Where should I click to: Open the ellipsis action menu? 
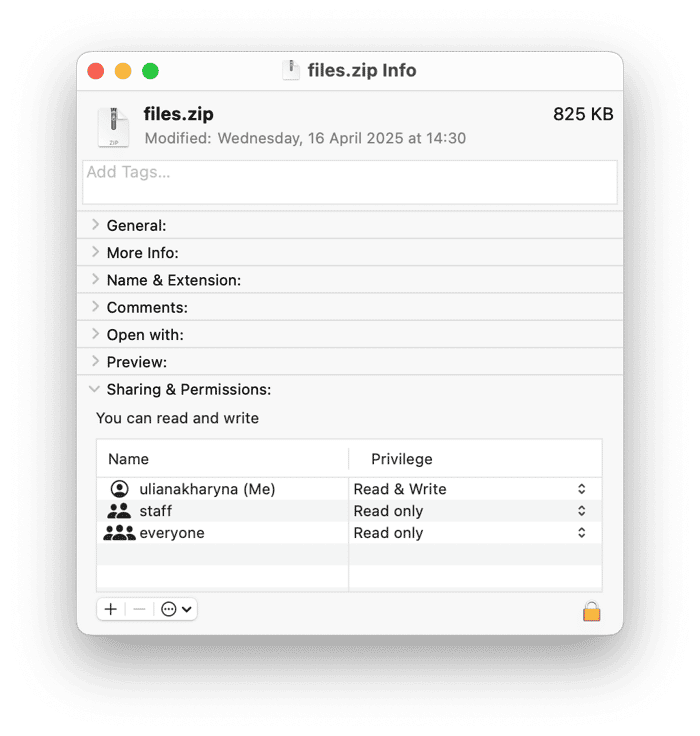(176, 609)
